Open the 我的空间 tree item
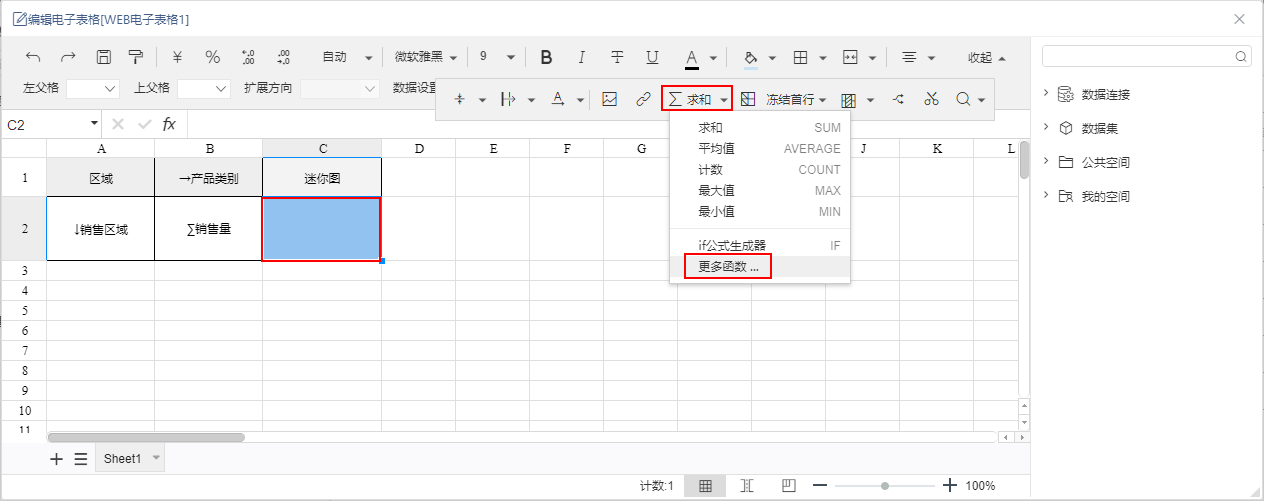The height and width of the screenshot is (501, 1264). coord(1105,196)
